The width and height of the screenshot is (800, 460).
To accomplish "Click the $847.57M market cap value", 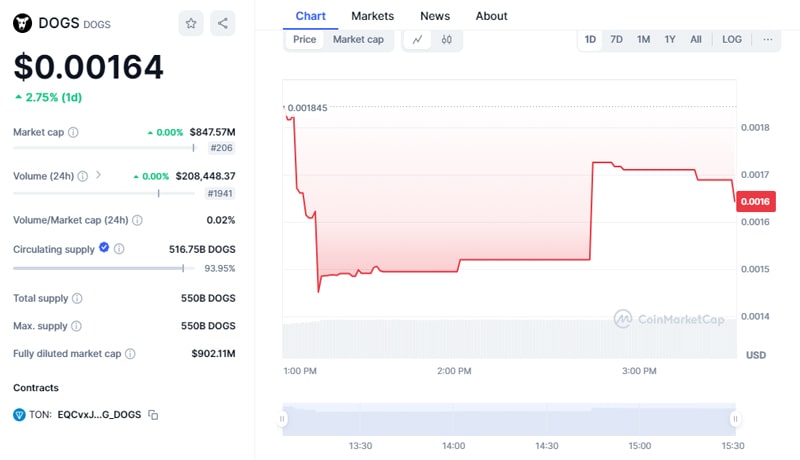I will [x=212, y=132].
